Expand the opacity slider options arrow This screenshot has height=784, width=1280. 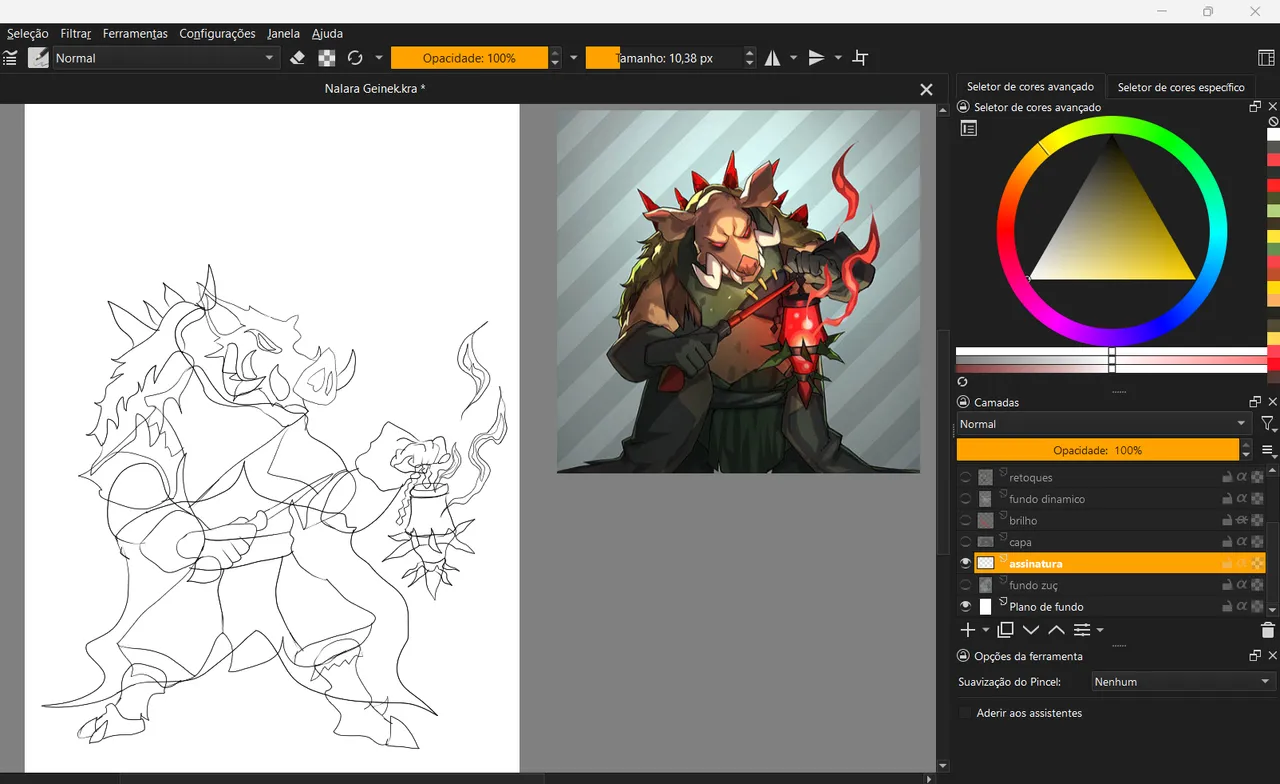pos(574,58)
